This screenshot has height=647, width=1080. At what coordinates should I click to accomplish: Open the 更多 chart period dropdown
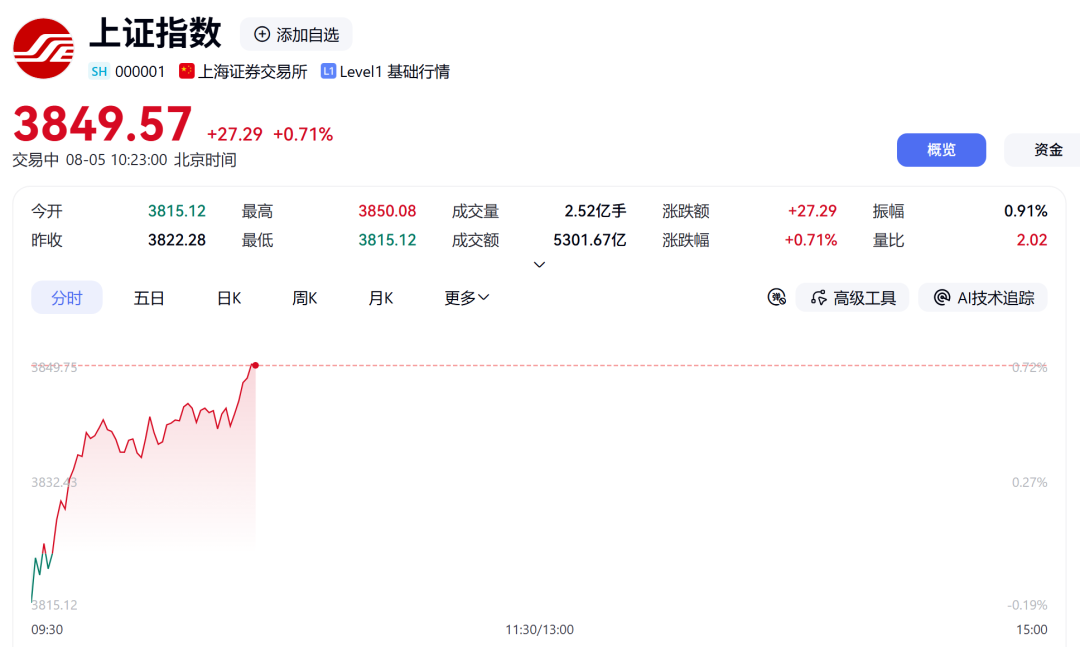(x=467, y=298)
